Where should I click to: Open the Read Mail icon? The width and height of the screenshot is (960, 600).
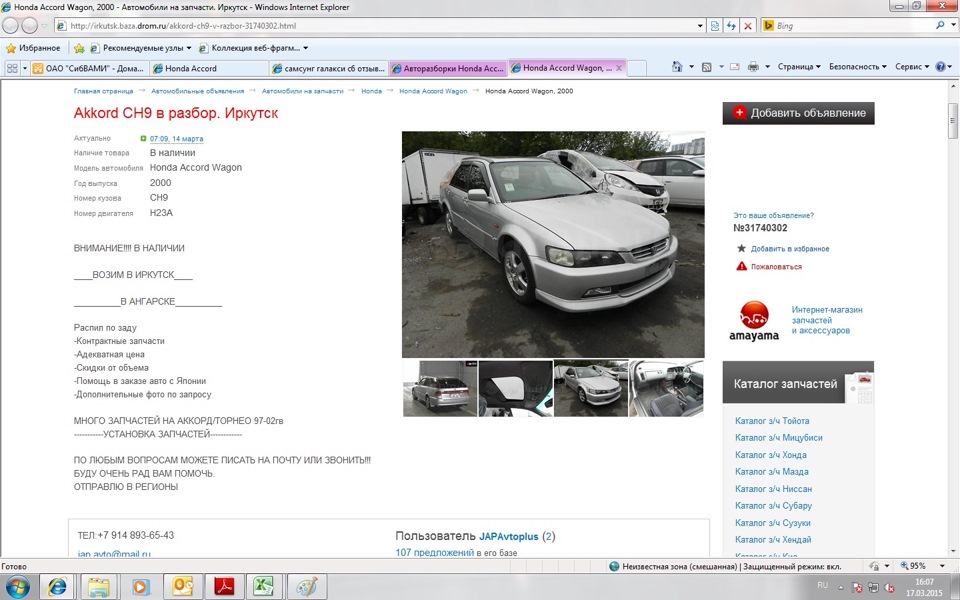[x=735, y=67]
